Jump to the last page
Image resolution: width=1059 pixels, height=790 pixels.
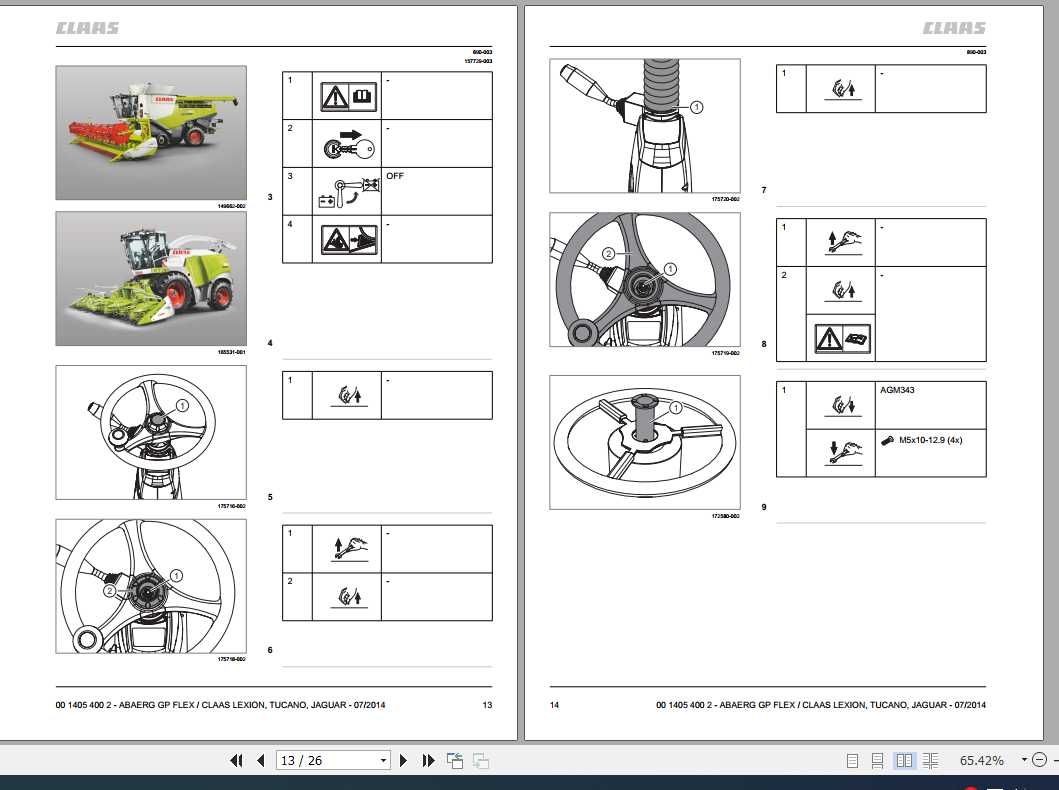pos(428,760)
